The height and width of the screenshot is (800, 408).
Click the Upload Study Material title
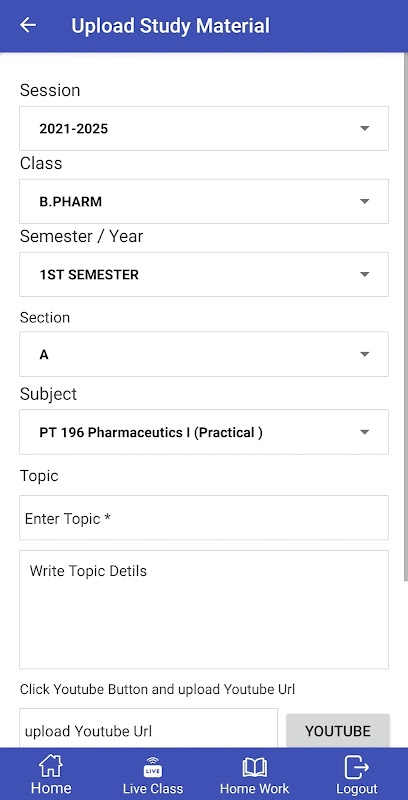pyautogui.click(x=170, y=26)
